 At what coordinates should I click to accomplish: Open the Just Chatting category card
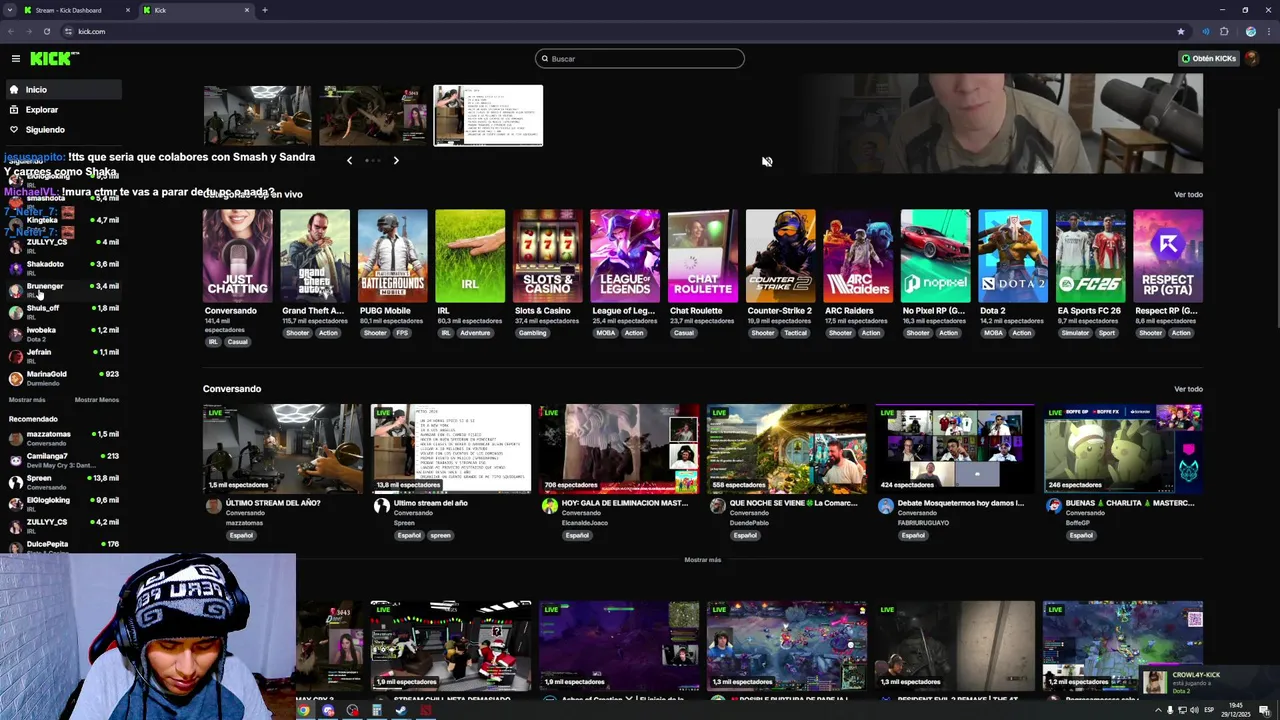point(237,256)
